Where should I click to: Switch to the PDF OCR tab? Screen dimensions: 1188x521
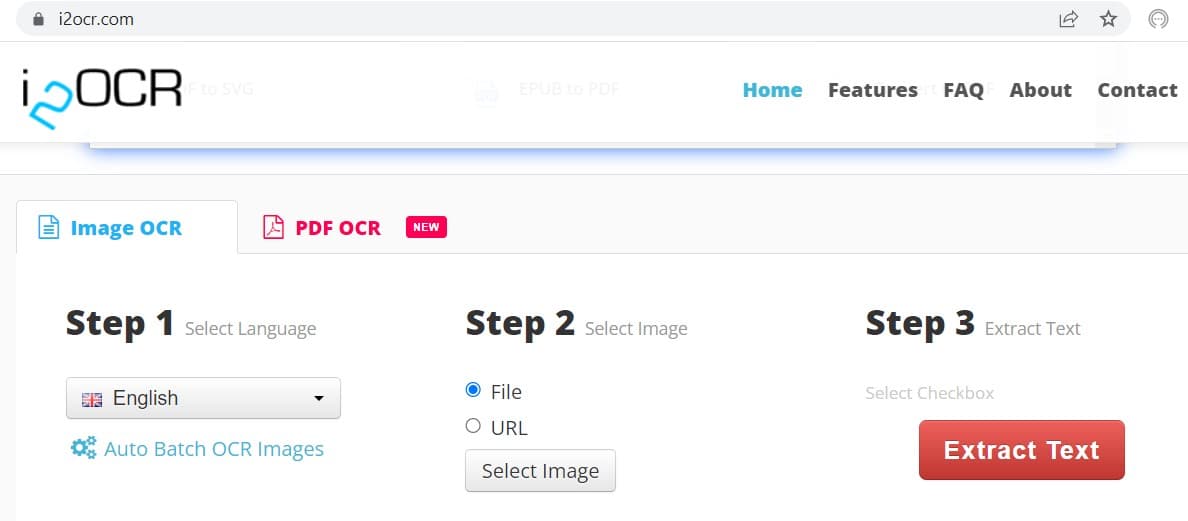[338, 228]
